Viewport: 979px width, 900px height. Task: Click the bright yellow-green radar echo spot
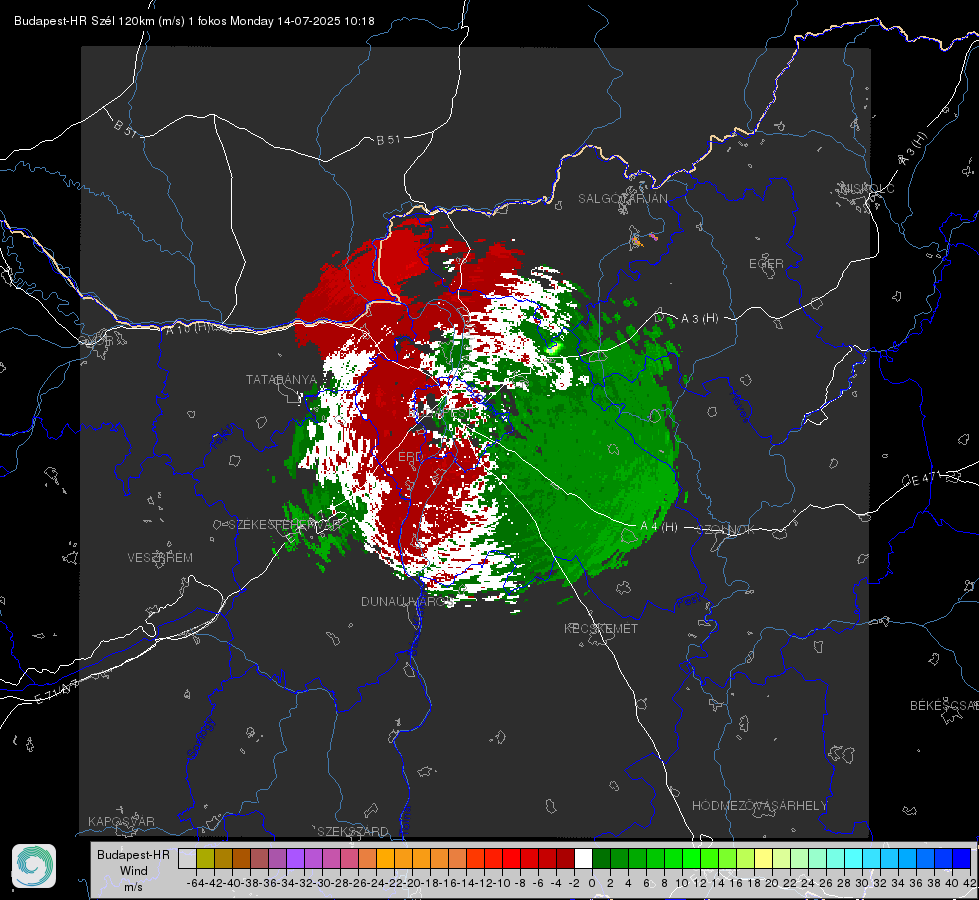point(553,349)
